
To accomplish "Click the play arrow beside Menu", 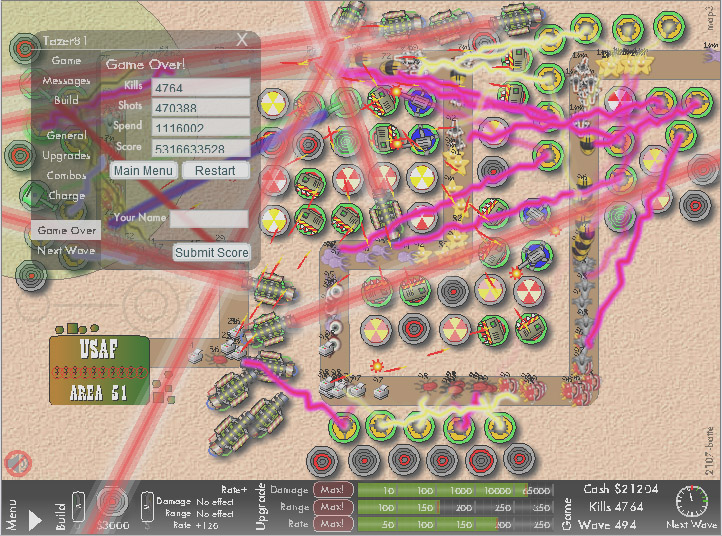I will tap(35, 520).
